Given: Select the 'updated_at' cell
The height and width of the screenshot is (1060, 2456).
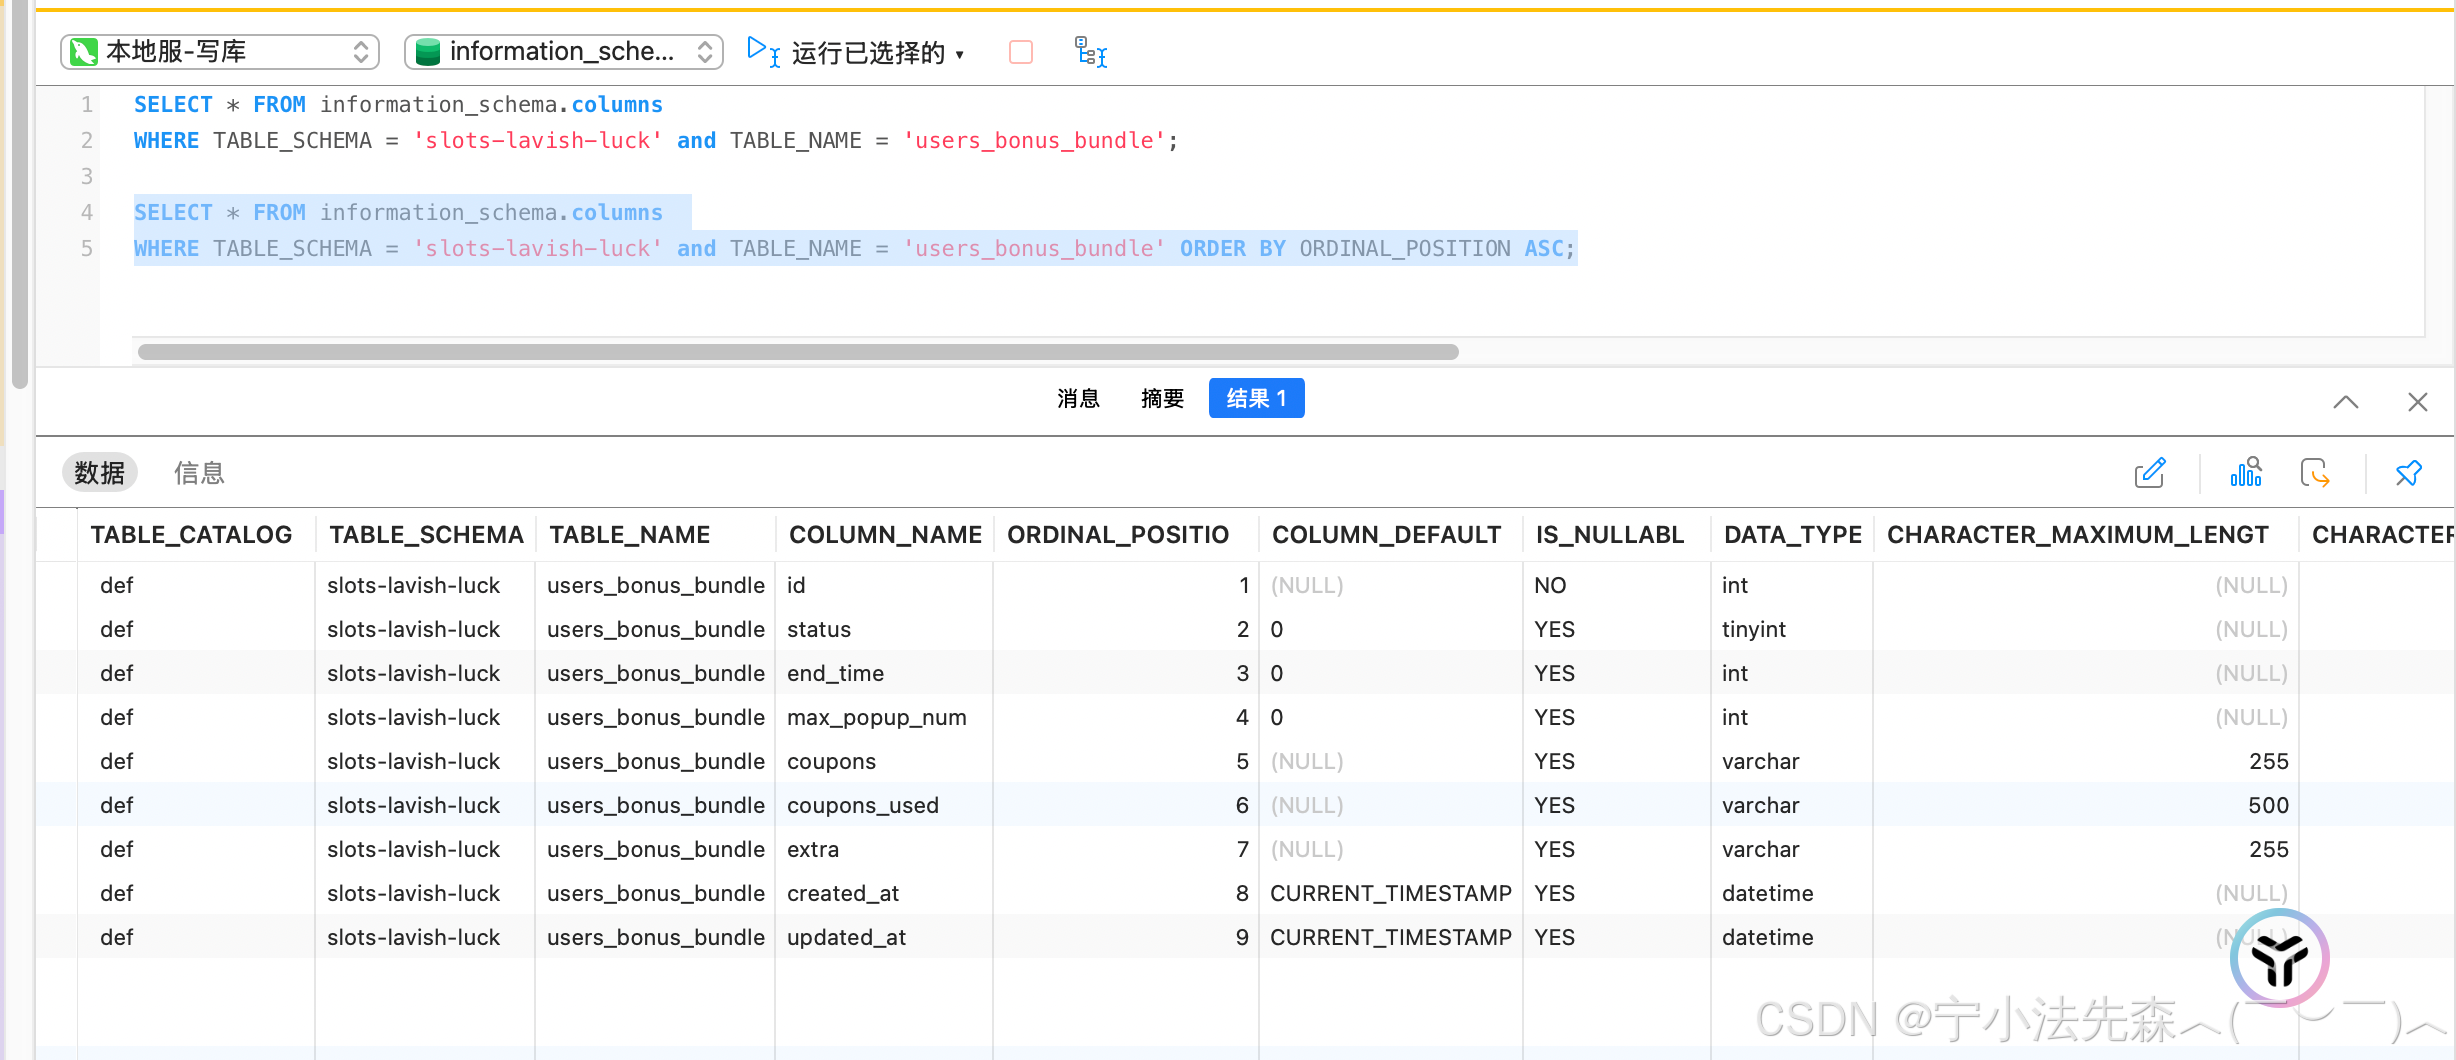Looking at the screenshot, I should [x=884, y=937].
